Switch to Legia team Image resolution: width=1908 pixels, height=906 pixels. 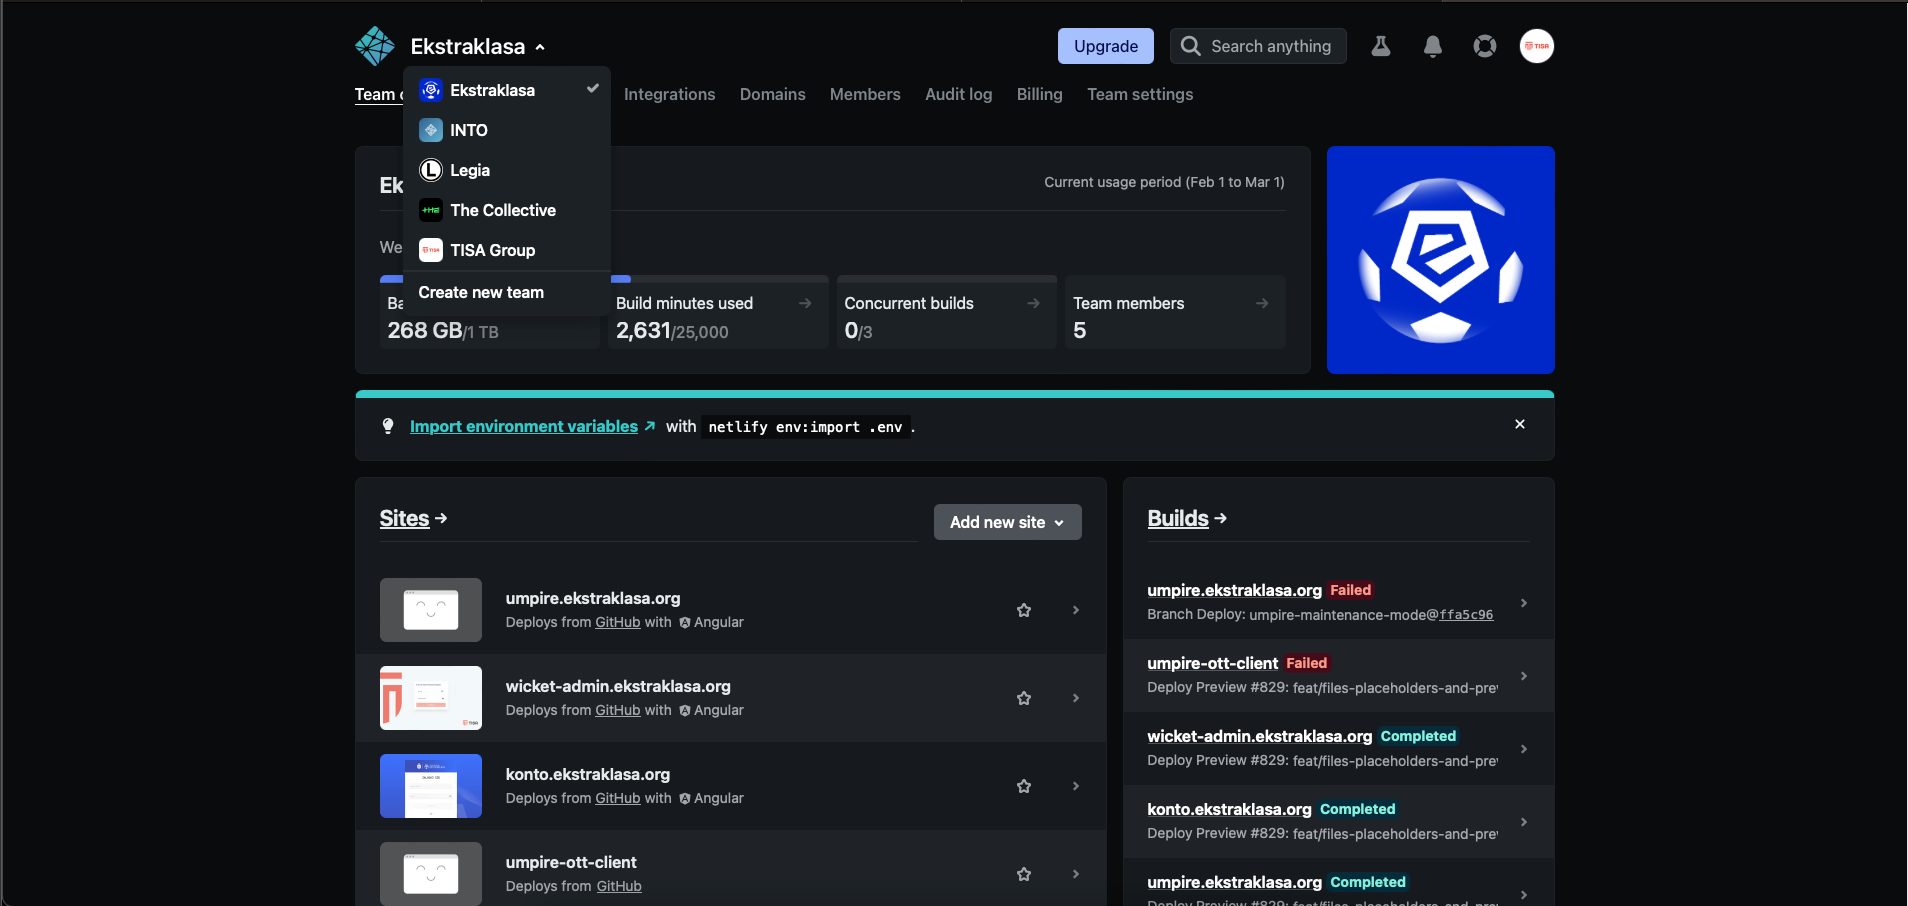point(507,170)
